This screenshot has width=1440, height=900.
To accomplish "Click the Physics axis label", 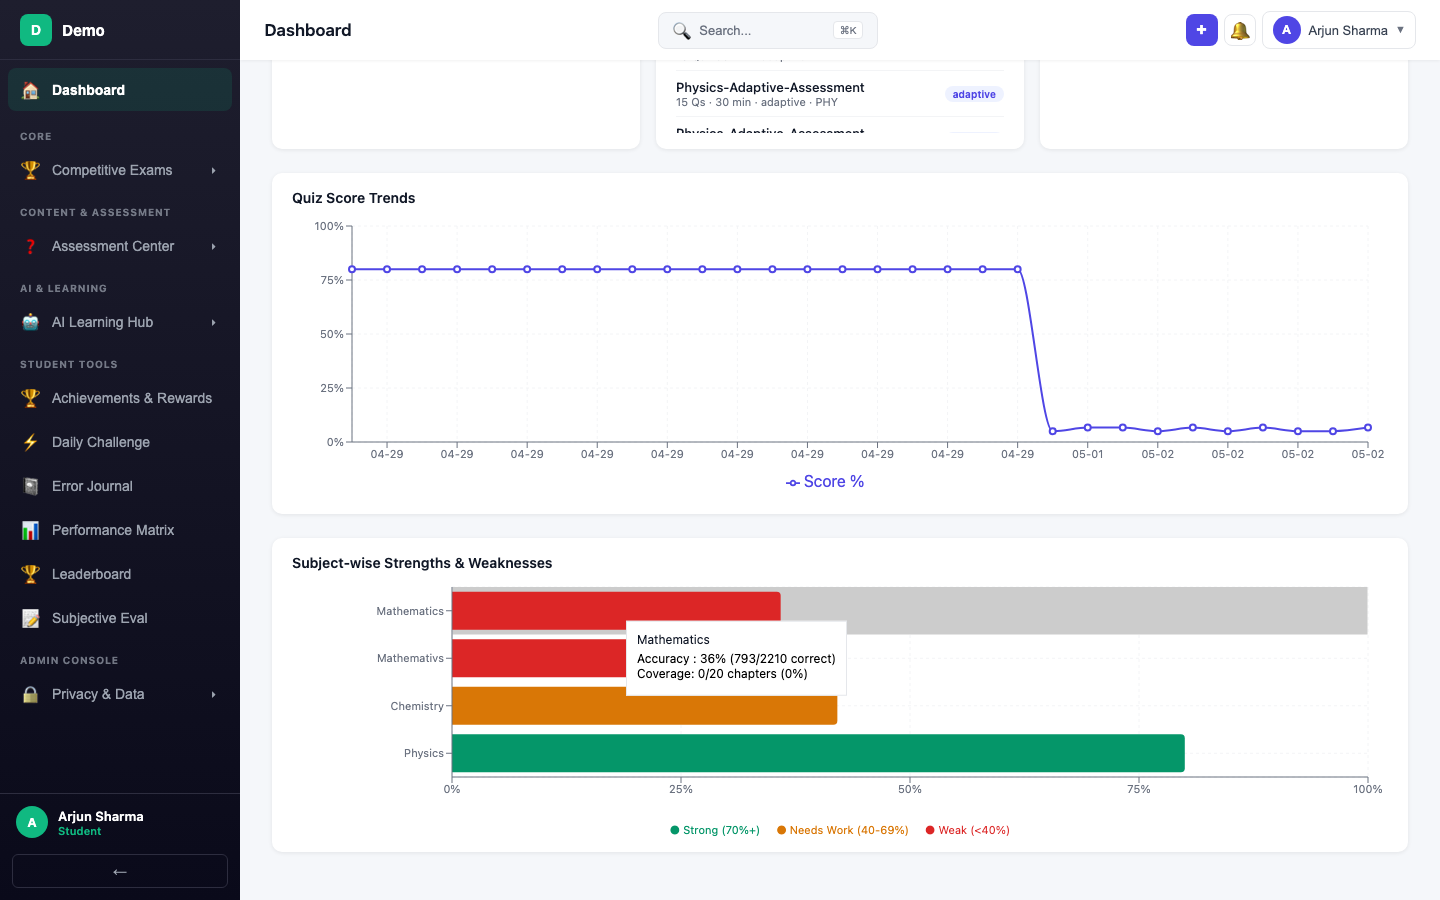I will click(424, 753).
